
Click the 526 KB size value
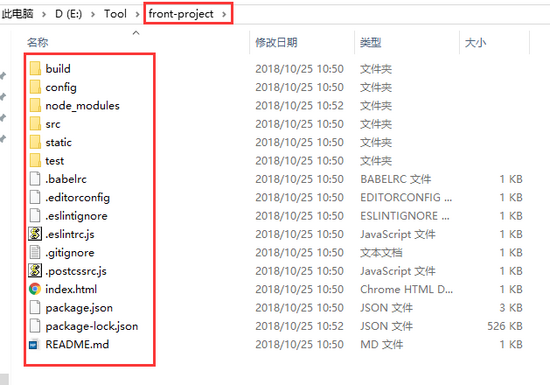tap(505, 326)
